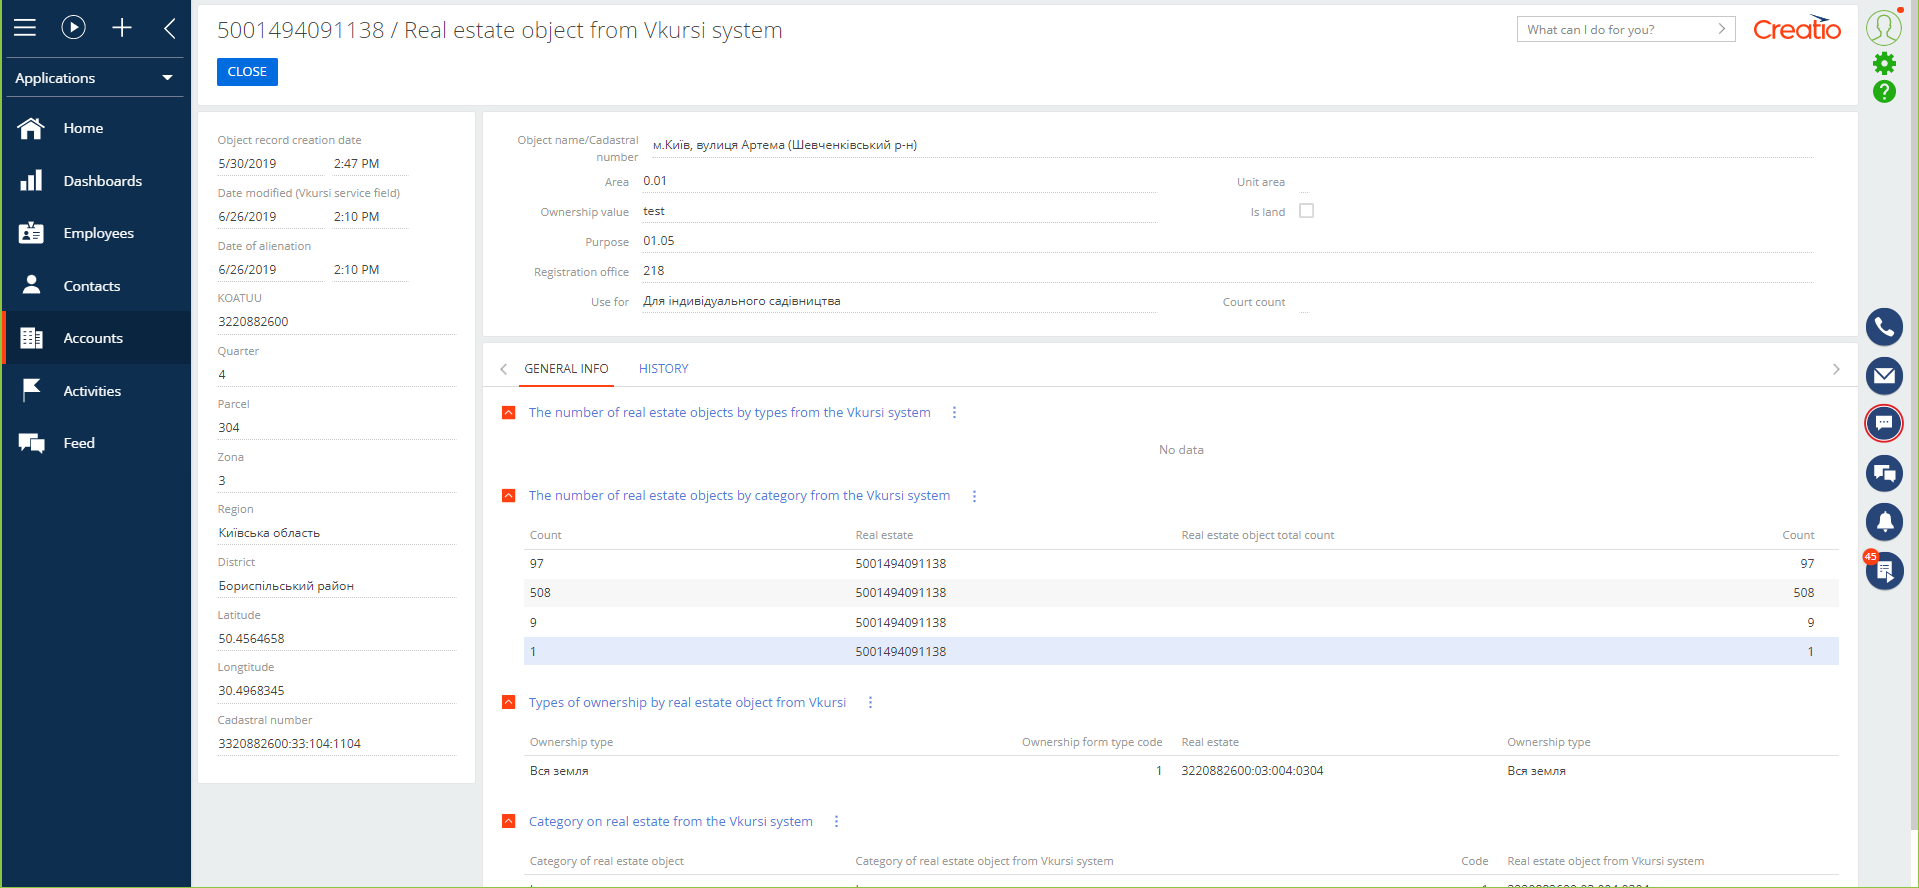Toggle the Is land checkbox
Image resolution: width=1919 pixels, height=888 pixels.
pyautogui.click(x=1306, y=211)
